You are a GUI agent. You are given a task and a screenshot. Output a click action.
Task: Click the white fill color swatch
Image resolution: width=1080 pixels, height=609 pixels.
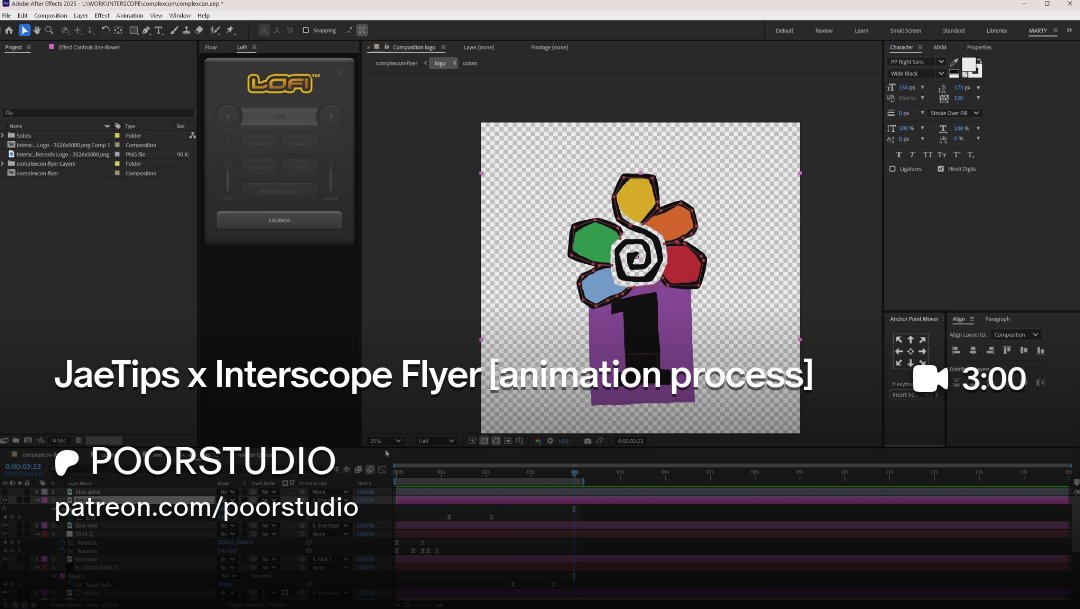point(968,65)
